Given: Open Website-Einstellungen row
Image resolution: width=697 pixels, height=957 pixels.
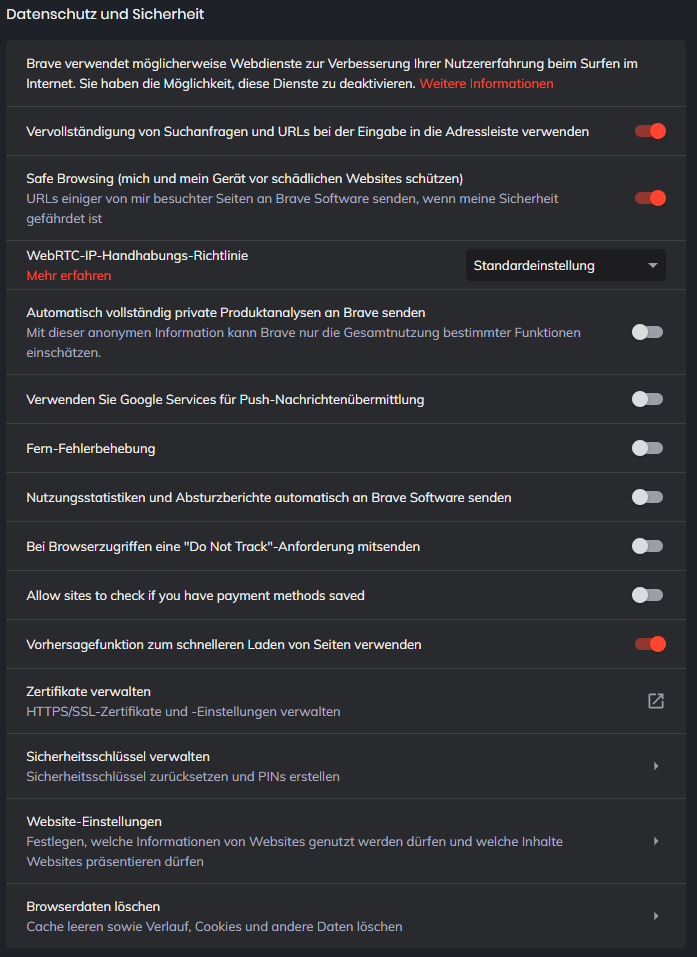Looking at the screenshot, I should pyautogui.click(x=300, y=841).
